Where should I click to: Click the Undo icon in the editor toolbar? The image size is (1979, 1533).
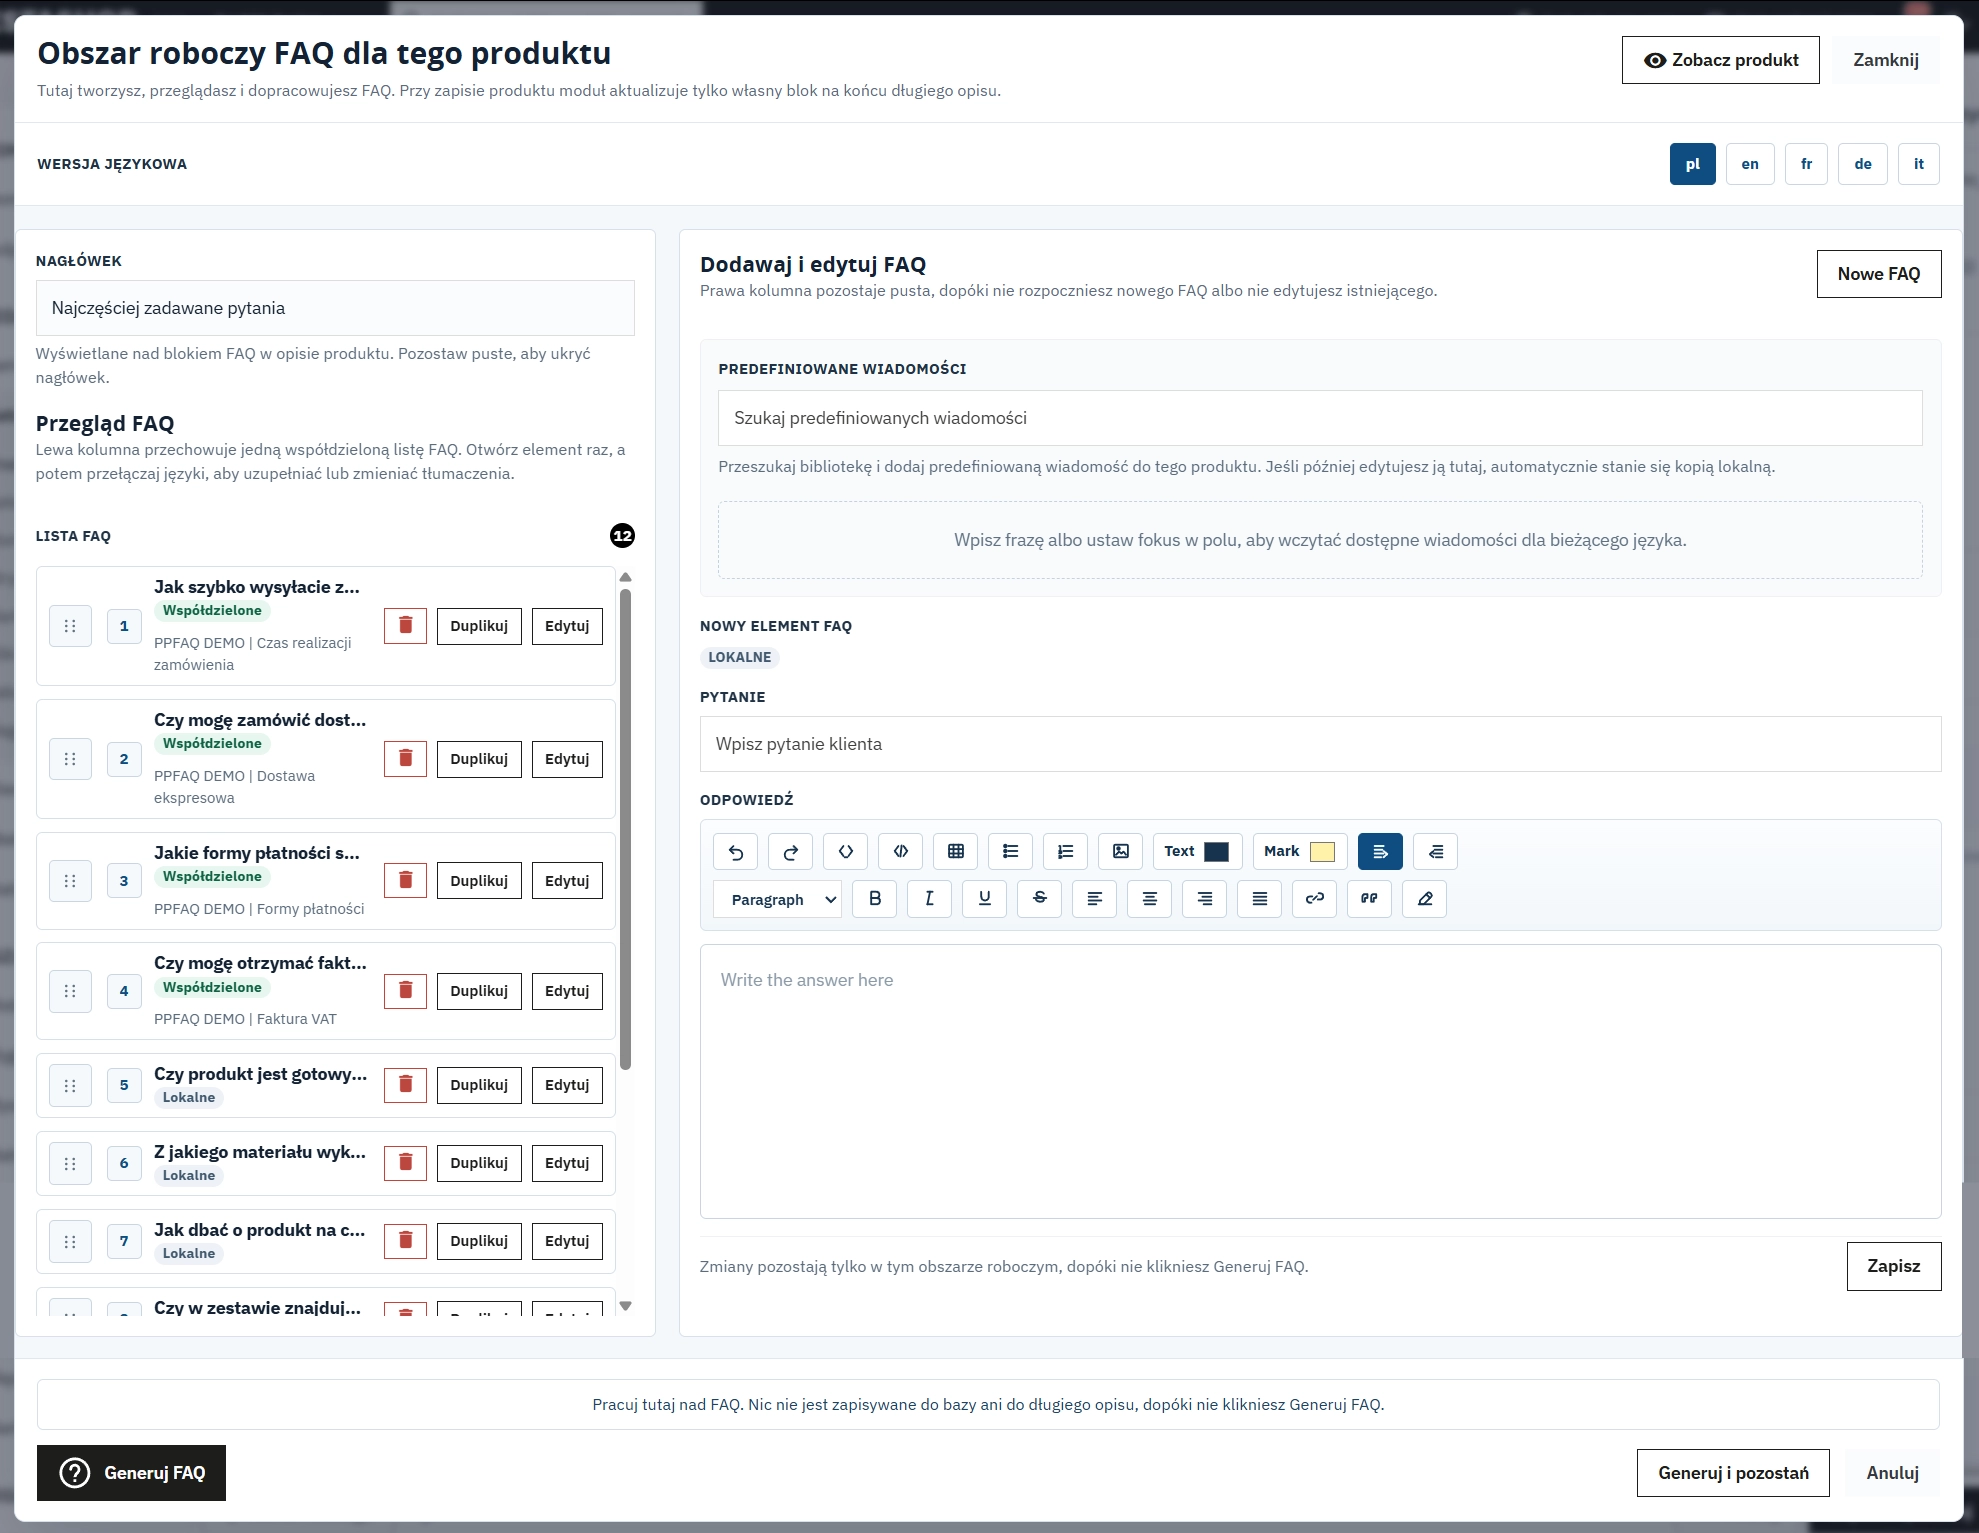coord(735,851)
